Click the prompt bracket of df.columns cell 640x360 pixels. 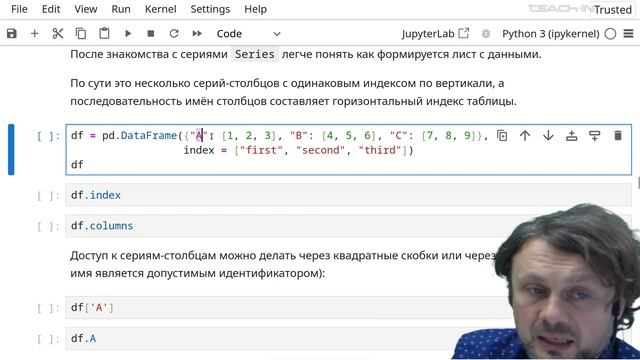[49, 227]
